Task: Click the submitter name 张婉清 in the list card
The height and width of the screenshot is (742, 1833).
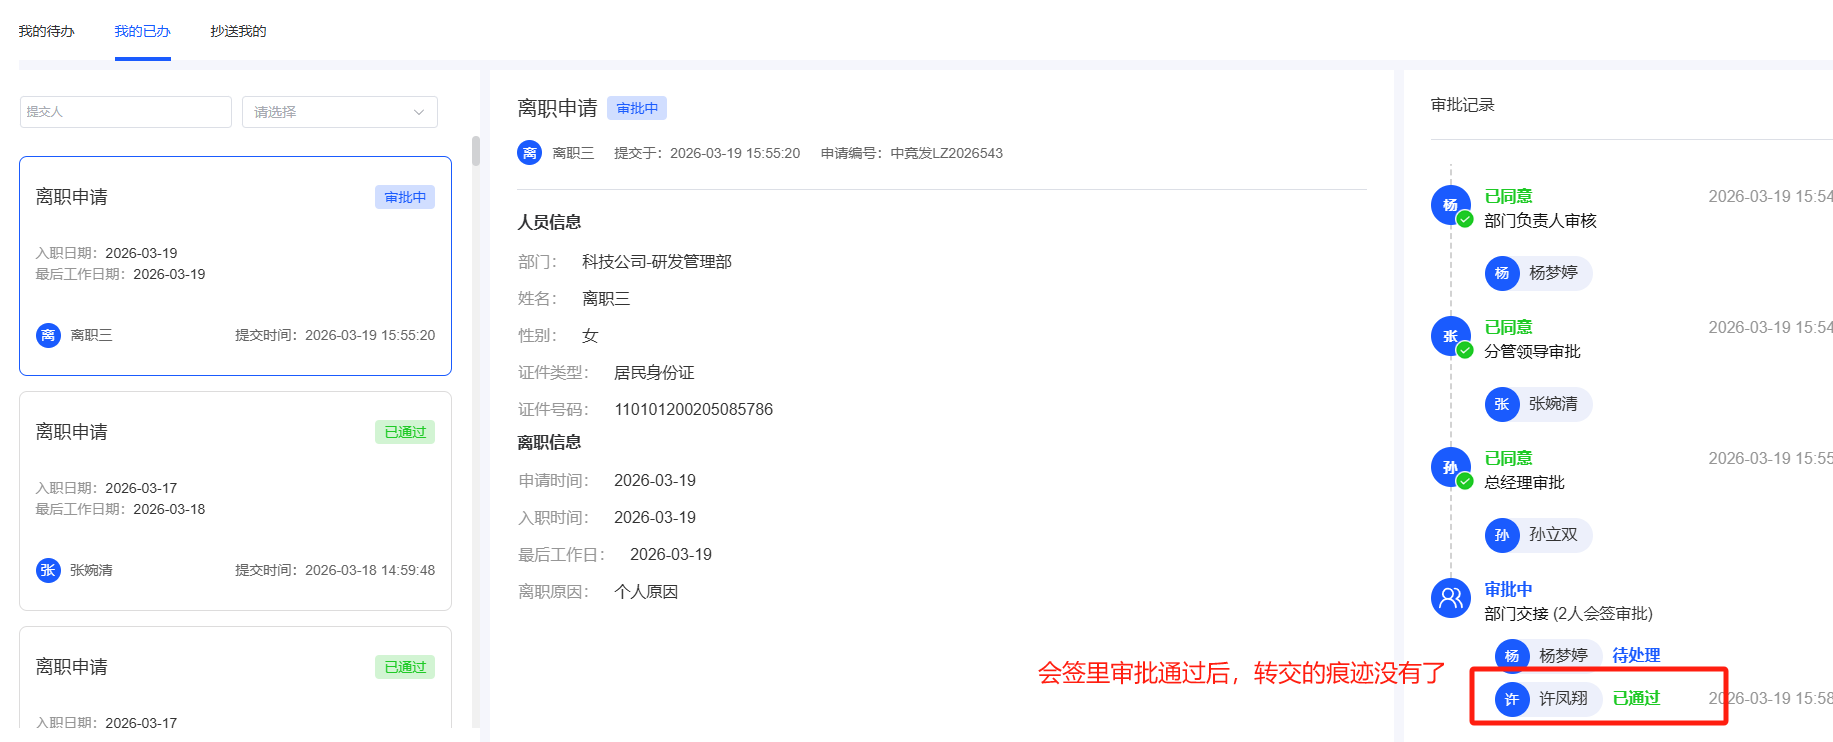Action: coord(91,570)
